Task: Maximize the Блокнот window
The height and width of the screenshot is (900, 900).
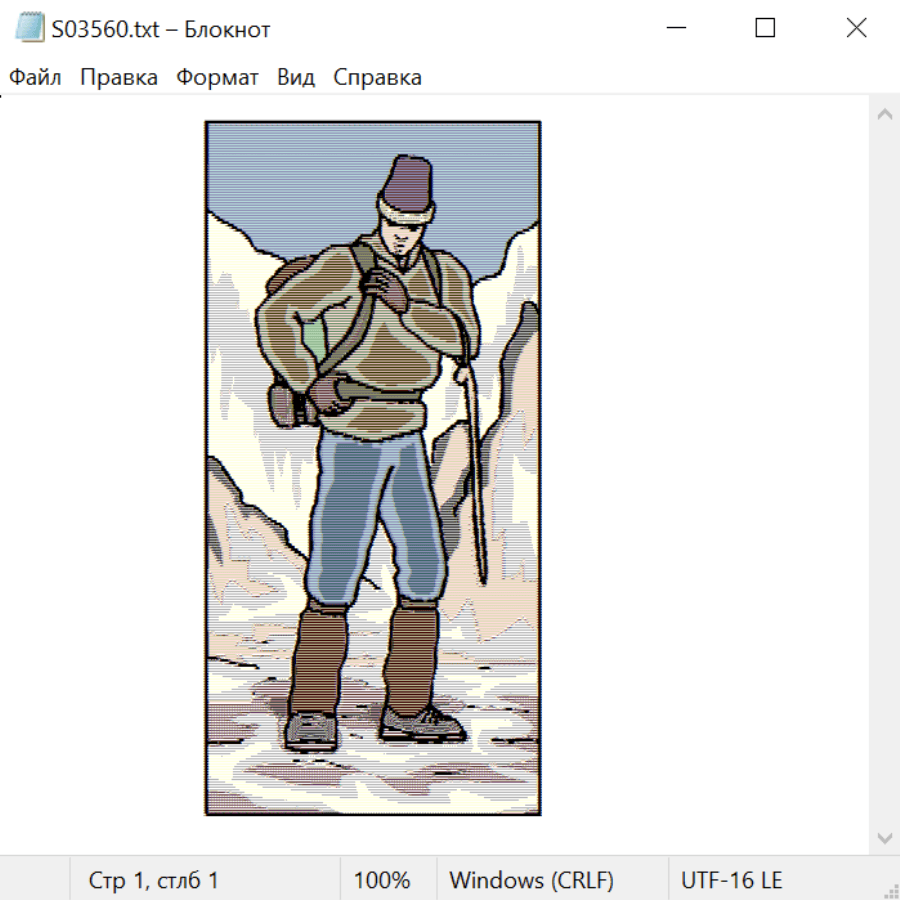Action: pyautogui.click(x=765, y=29)
